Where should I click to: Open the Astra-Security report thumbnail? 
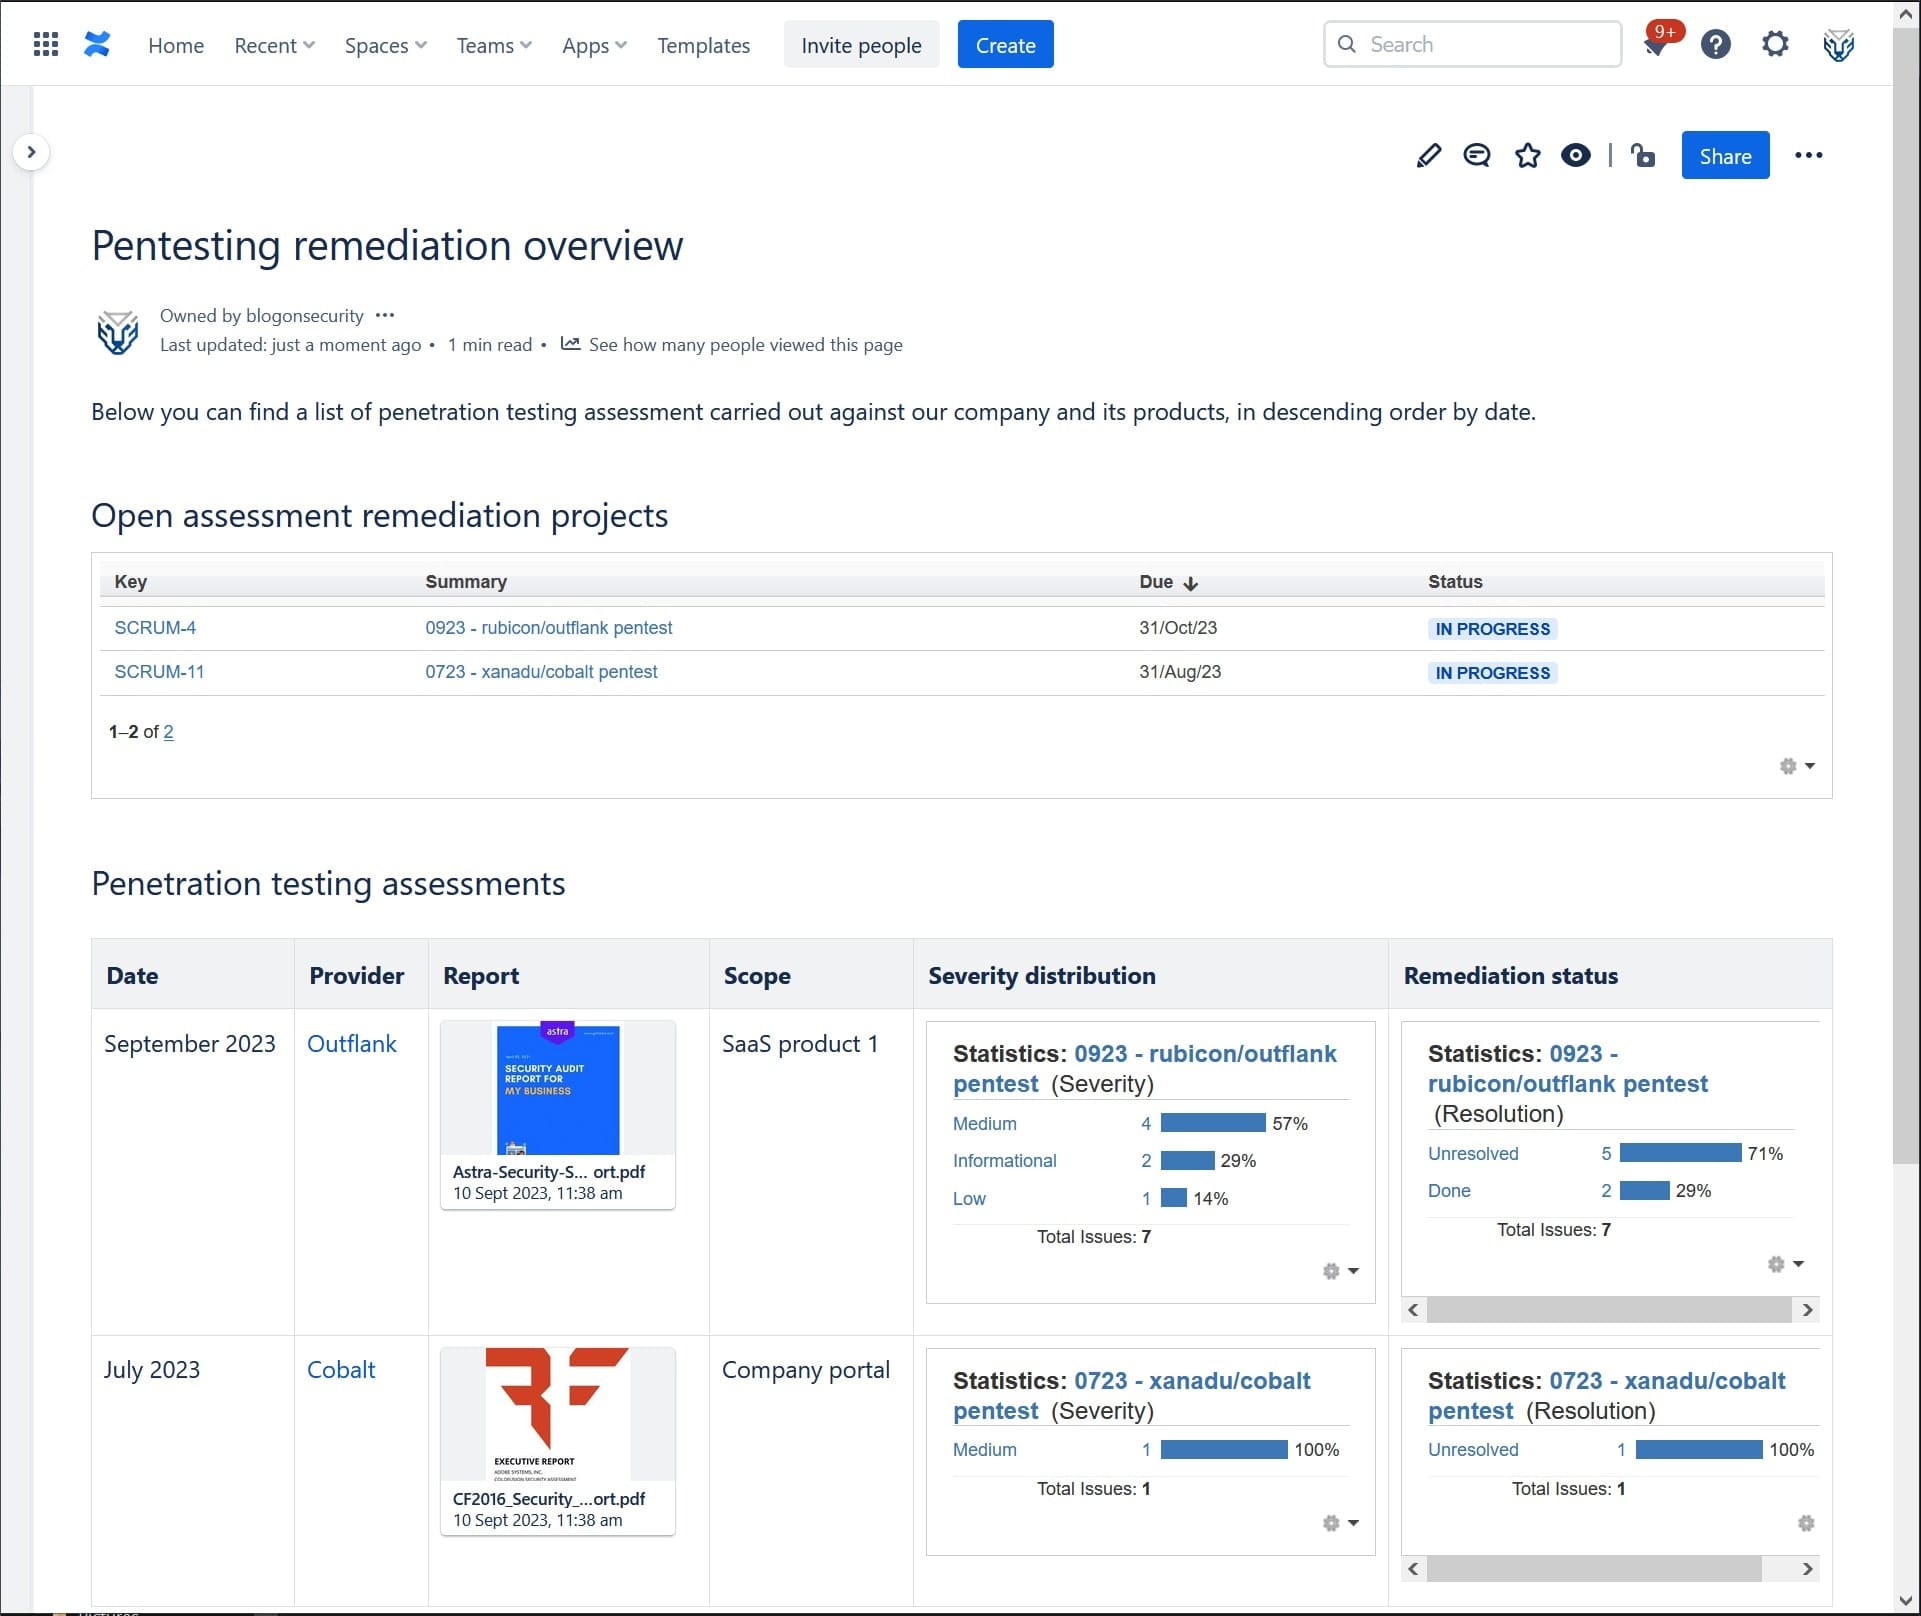[x=557, y=1089]
